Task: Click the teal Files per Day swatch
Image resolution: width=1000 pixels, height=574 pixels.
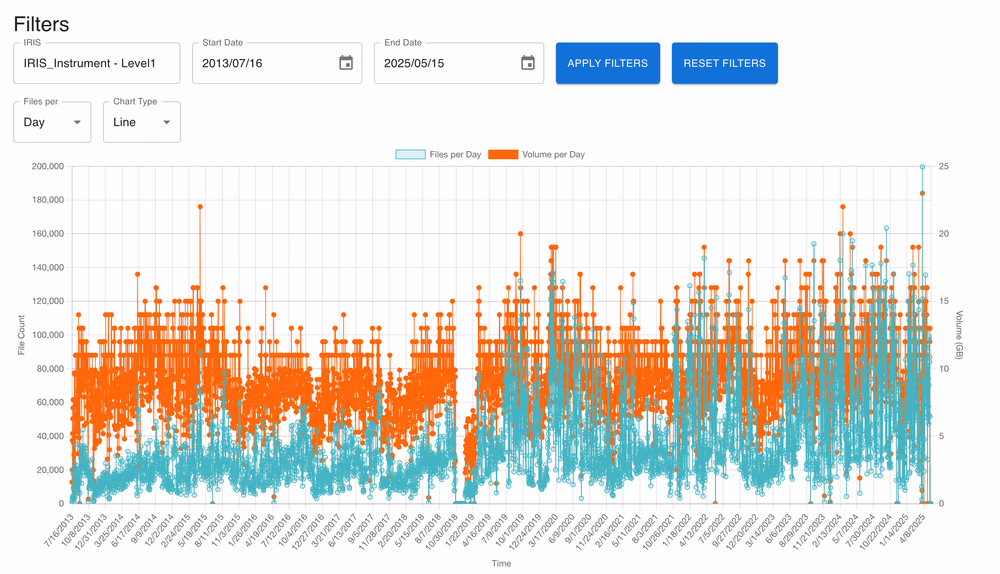Action: click(x=410, y=155)
